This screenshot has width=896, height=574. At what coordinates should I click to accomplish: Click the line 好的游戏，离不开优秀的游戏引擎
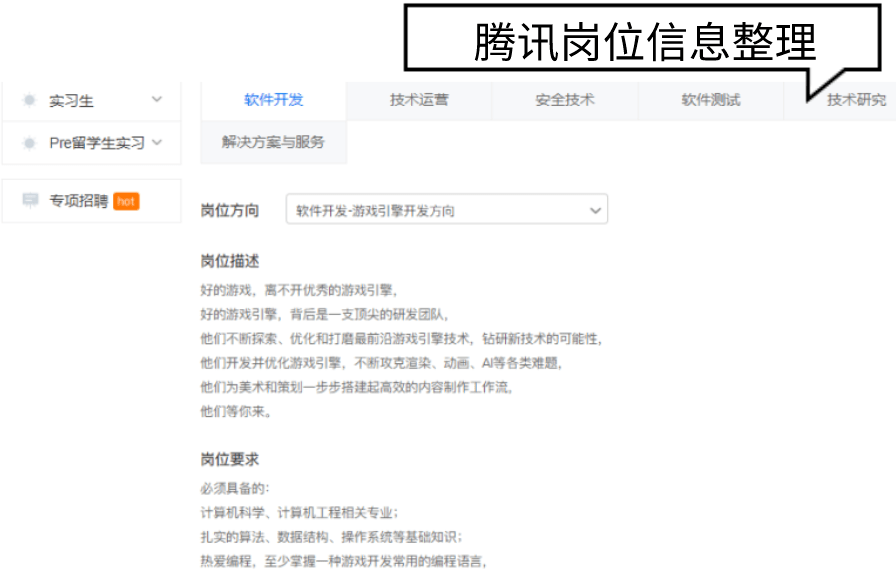(299, 290)
